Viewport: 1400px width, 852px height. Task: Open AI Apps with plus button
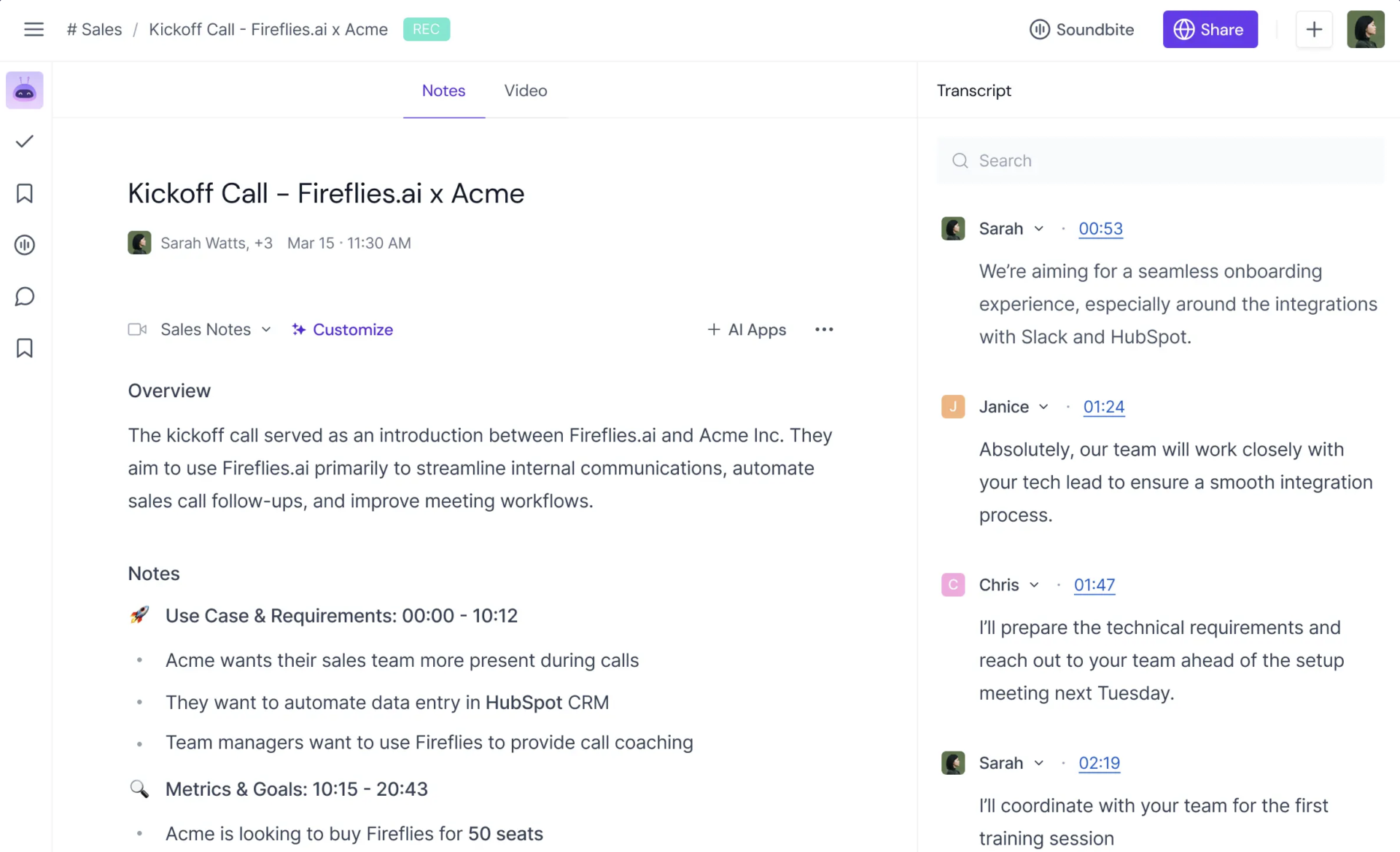pos(747,329)
